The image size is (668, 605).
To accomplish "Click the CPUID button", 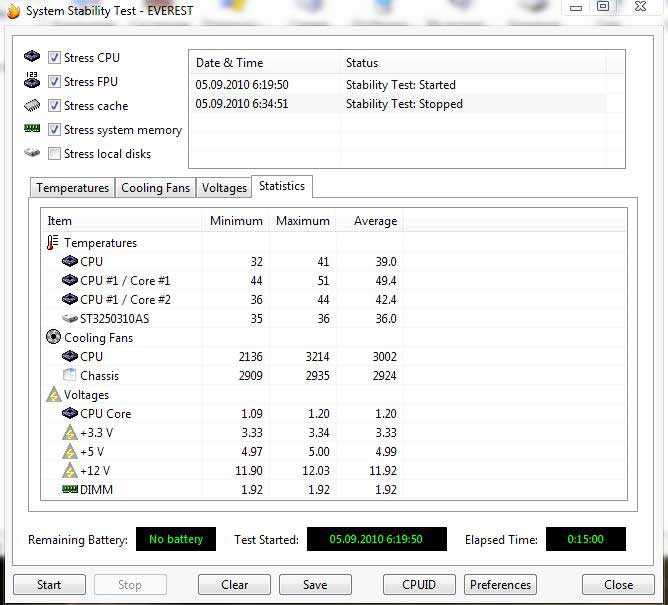I will click(x=418, y=585).
